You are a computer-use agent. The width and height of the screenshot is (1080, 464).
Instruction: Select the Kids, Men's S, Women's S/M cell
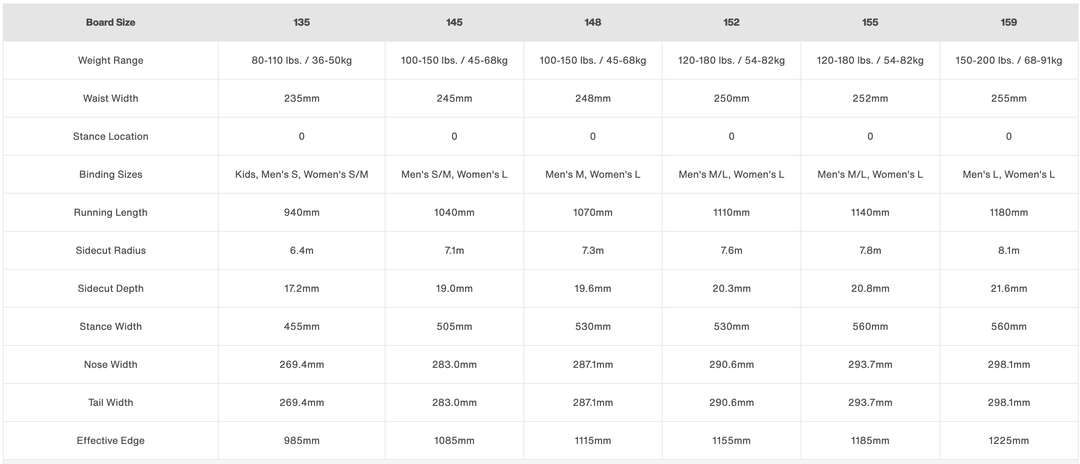[x=301, y=174]
